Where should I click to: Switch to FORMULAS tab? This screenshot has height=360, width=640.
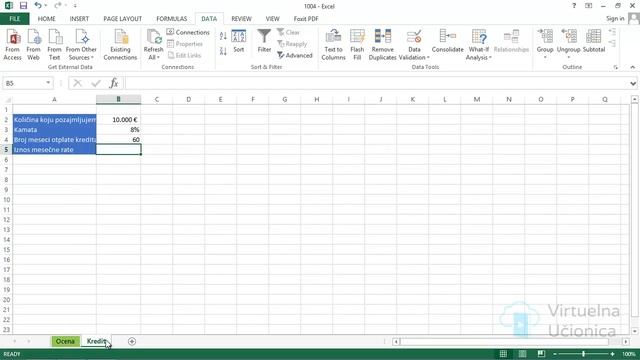[171, 19]
